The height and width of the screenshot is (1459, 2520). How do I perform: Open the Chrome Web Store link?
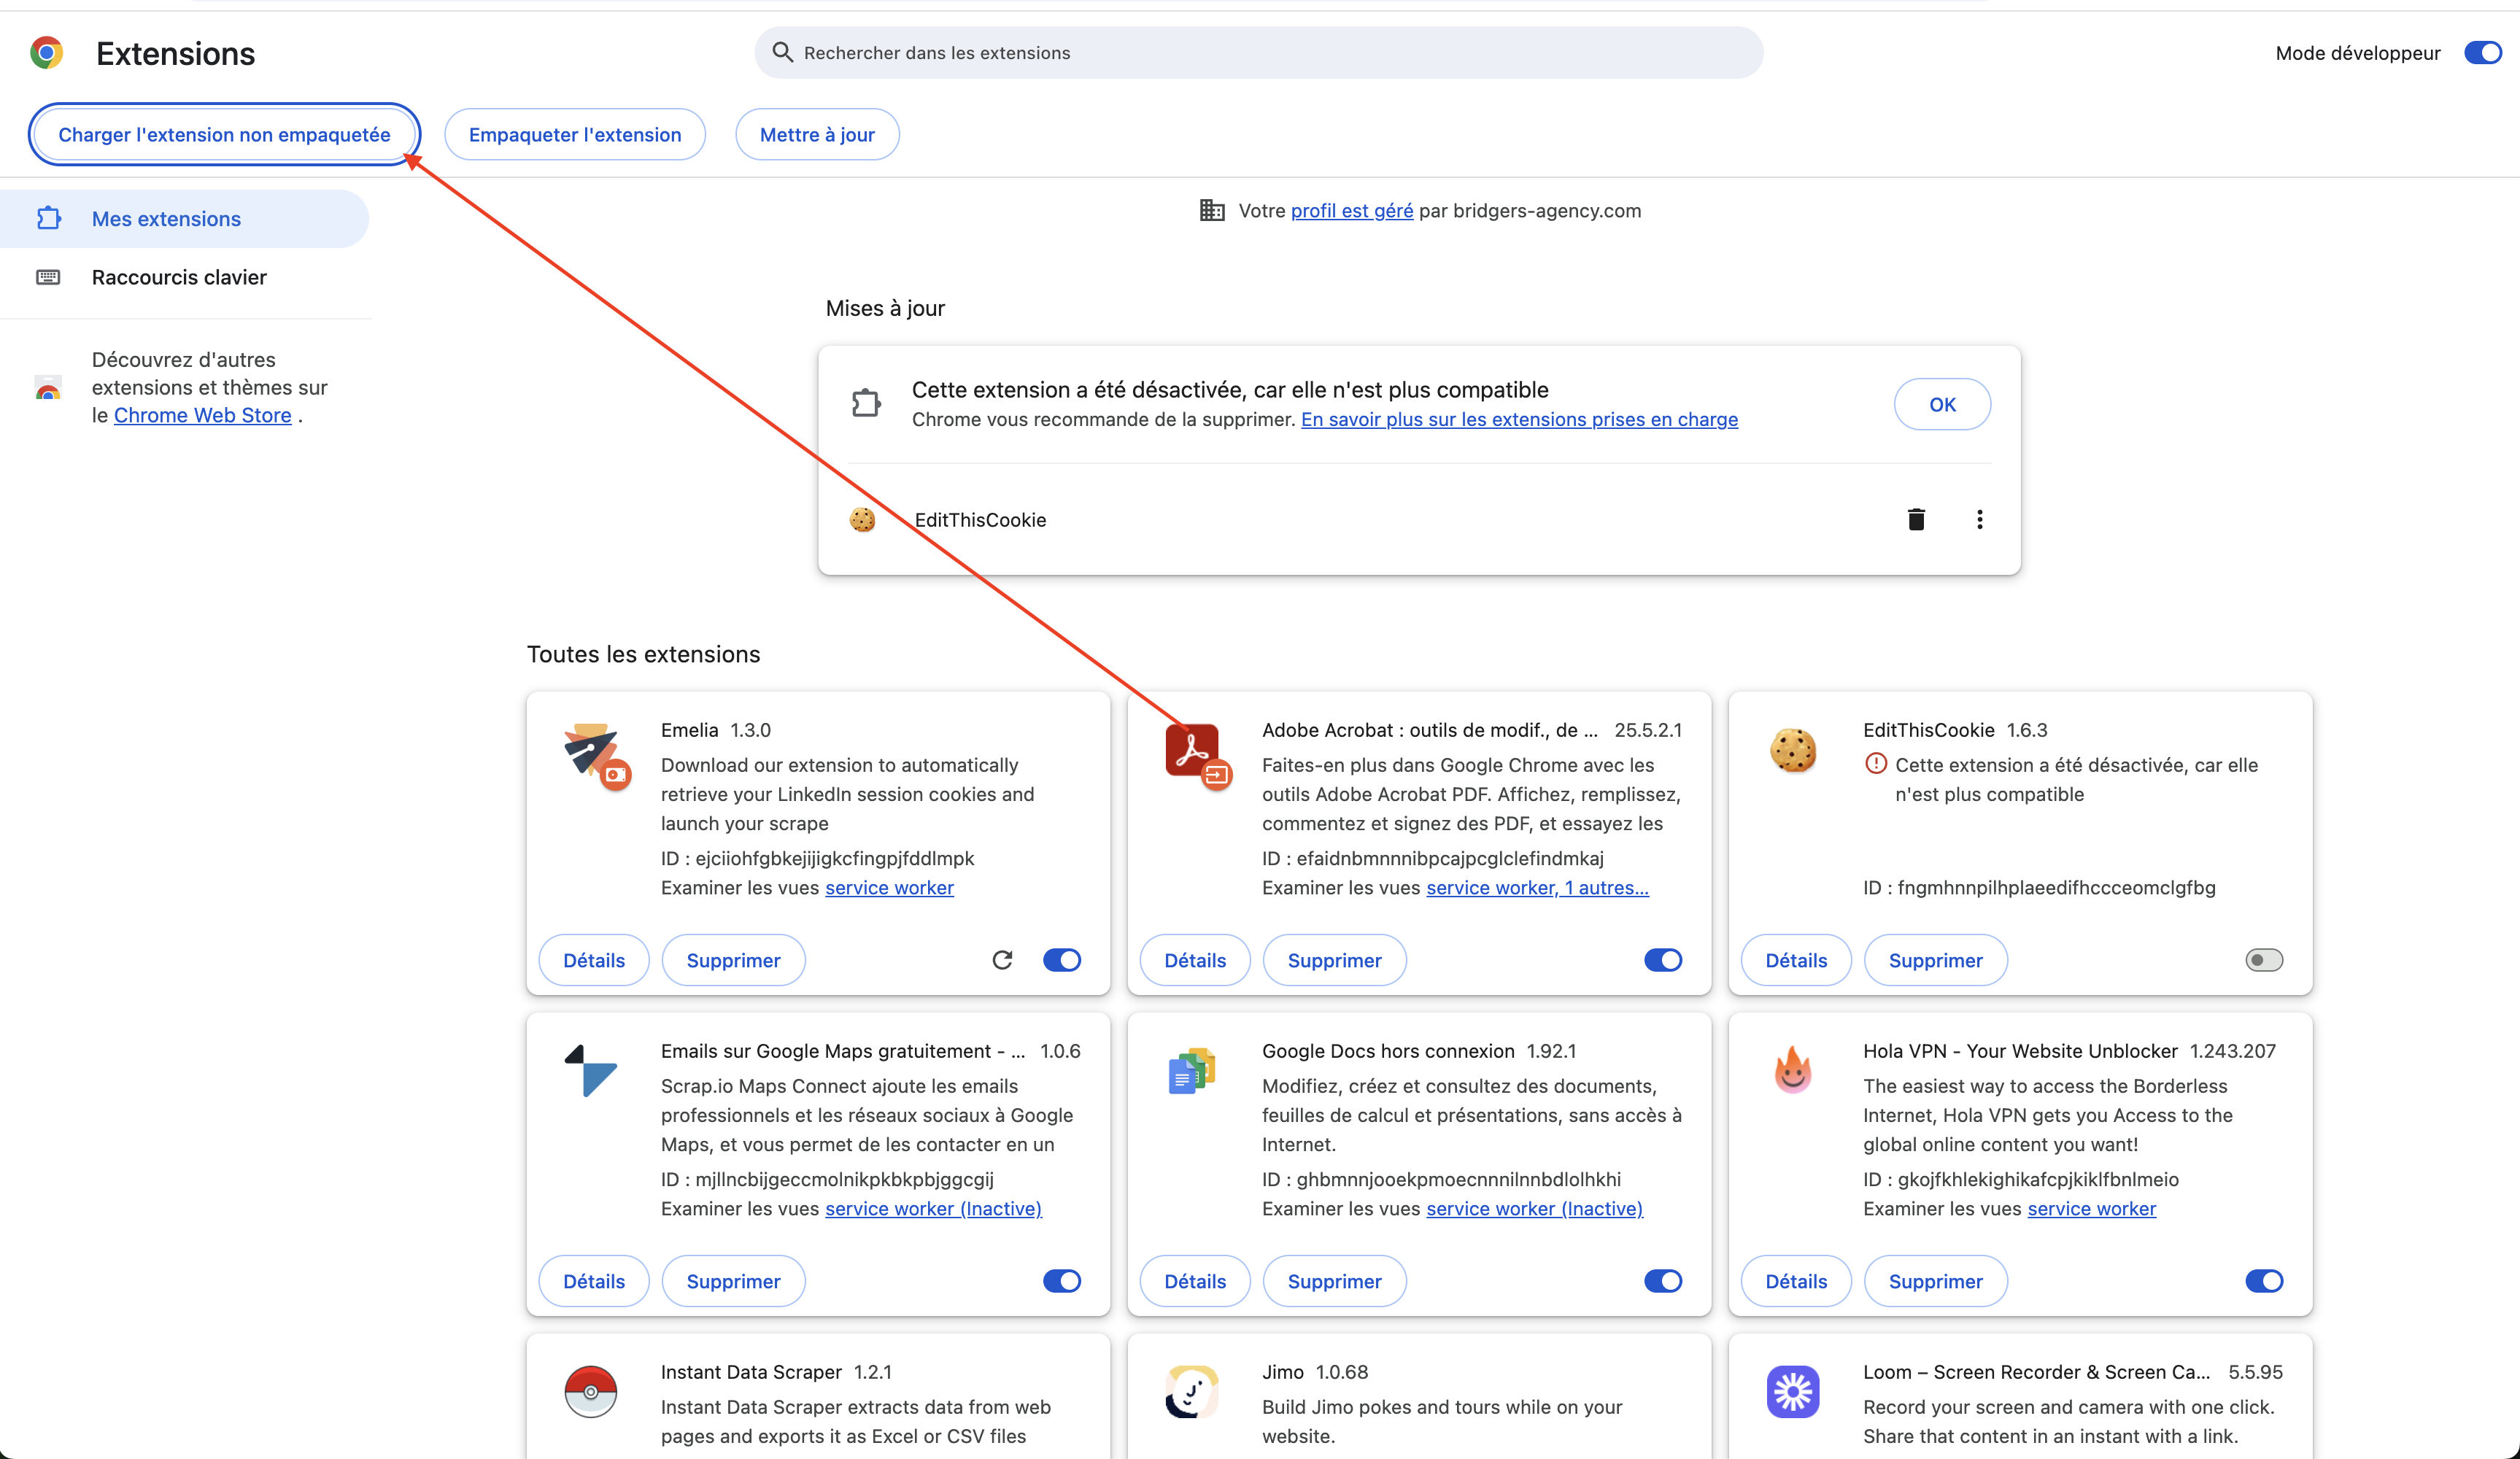tap(202, 415)
